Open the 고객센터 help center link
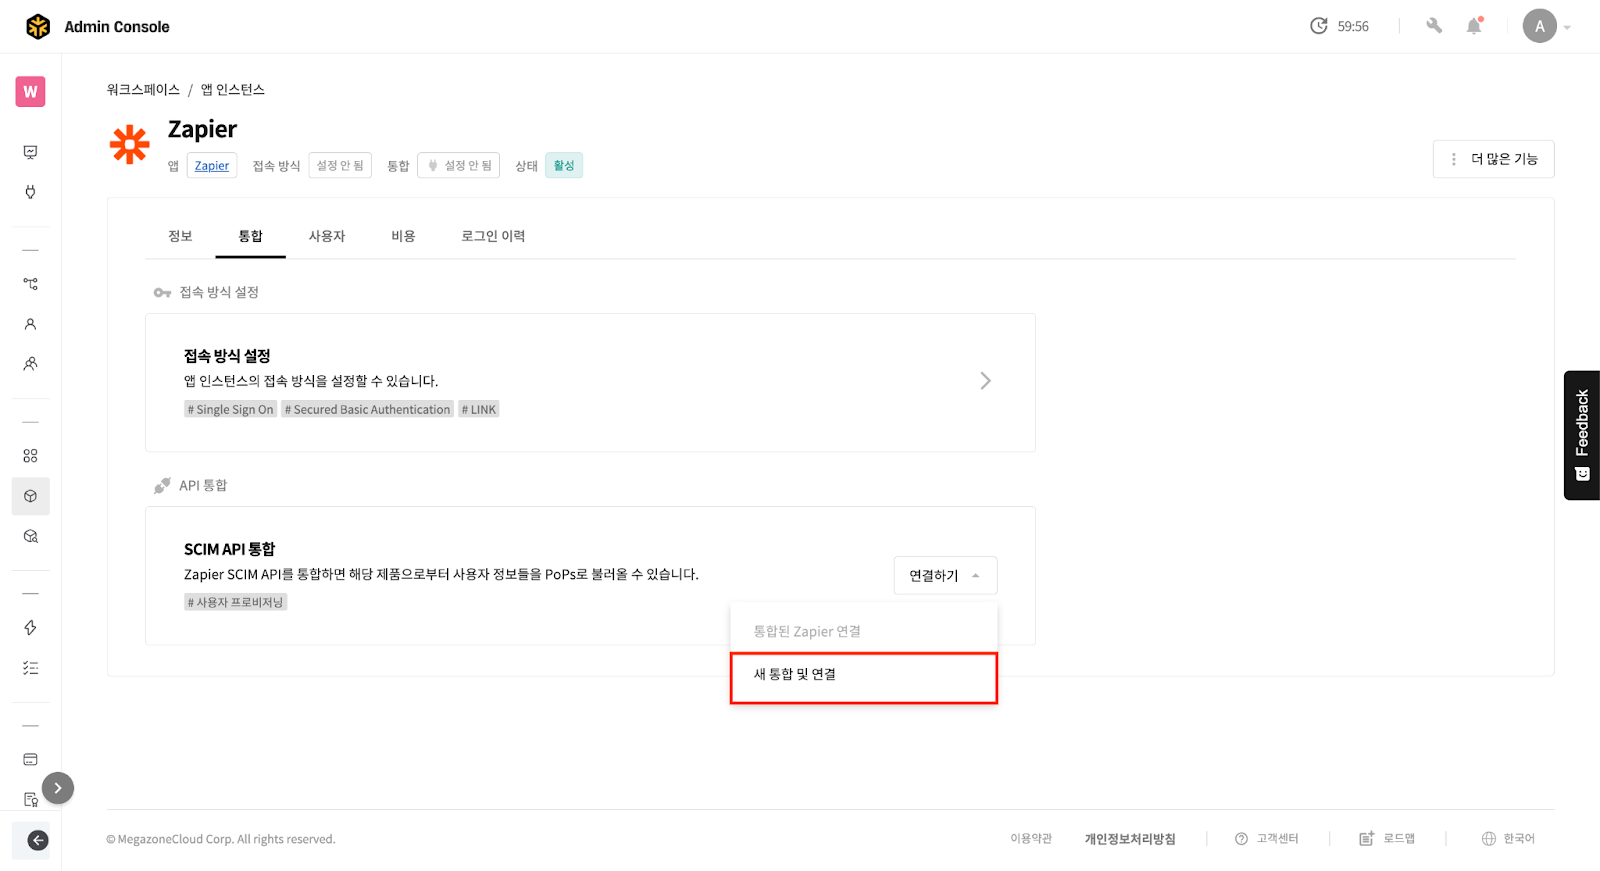Screen dimensions: 1600x871 click(1267, 839)
